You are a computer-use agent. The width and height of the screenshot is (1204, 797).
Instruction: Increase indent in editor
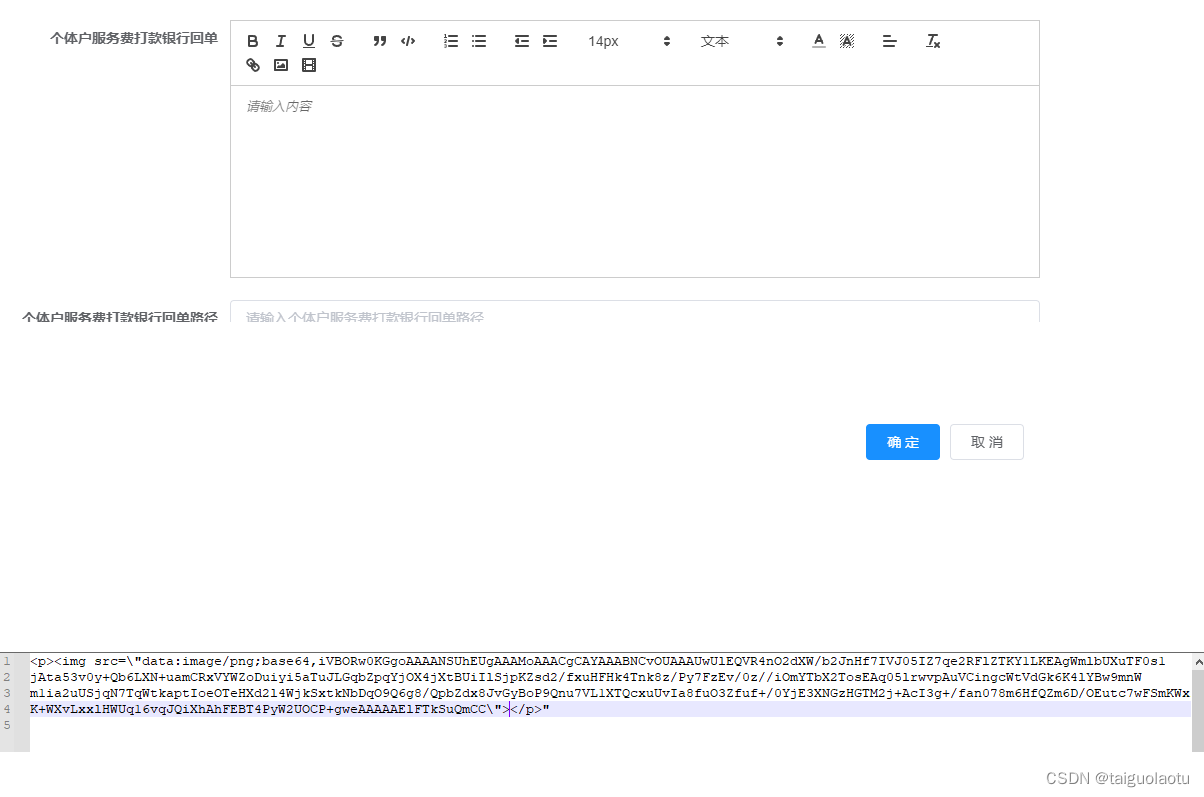[x=550, y=41]
